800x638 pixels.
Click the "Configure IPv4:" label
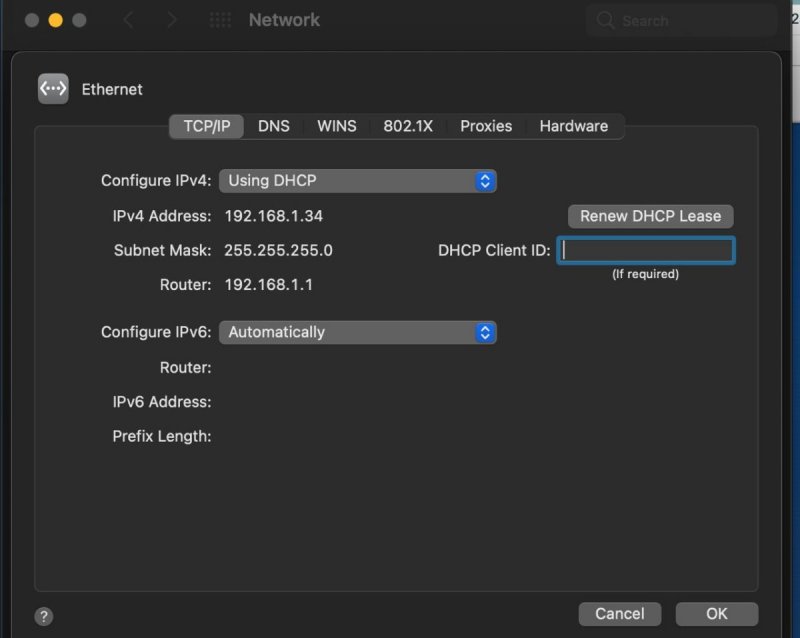[156, 181]
